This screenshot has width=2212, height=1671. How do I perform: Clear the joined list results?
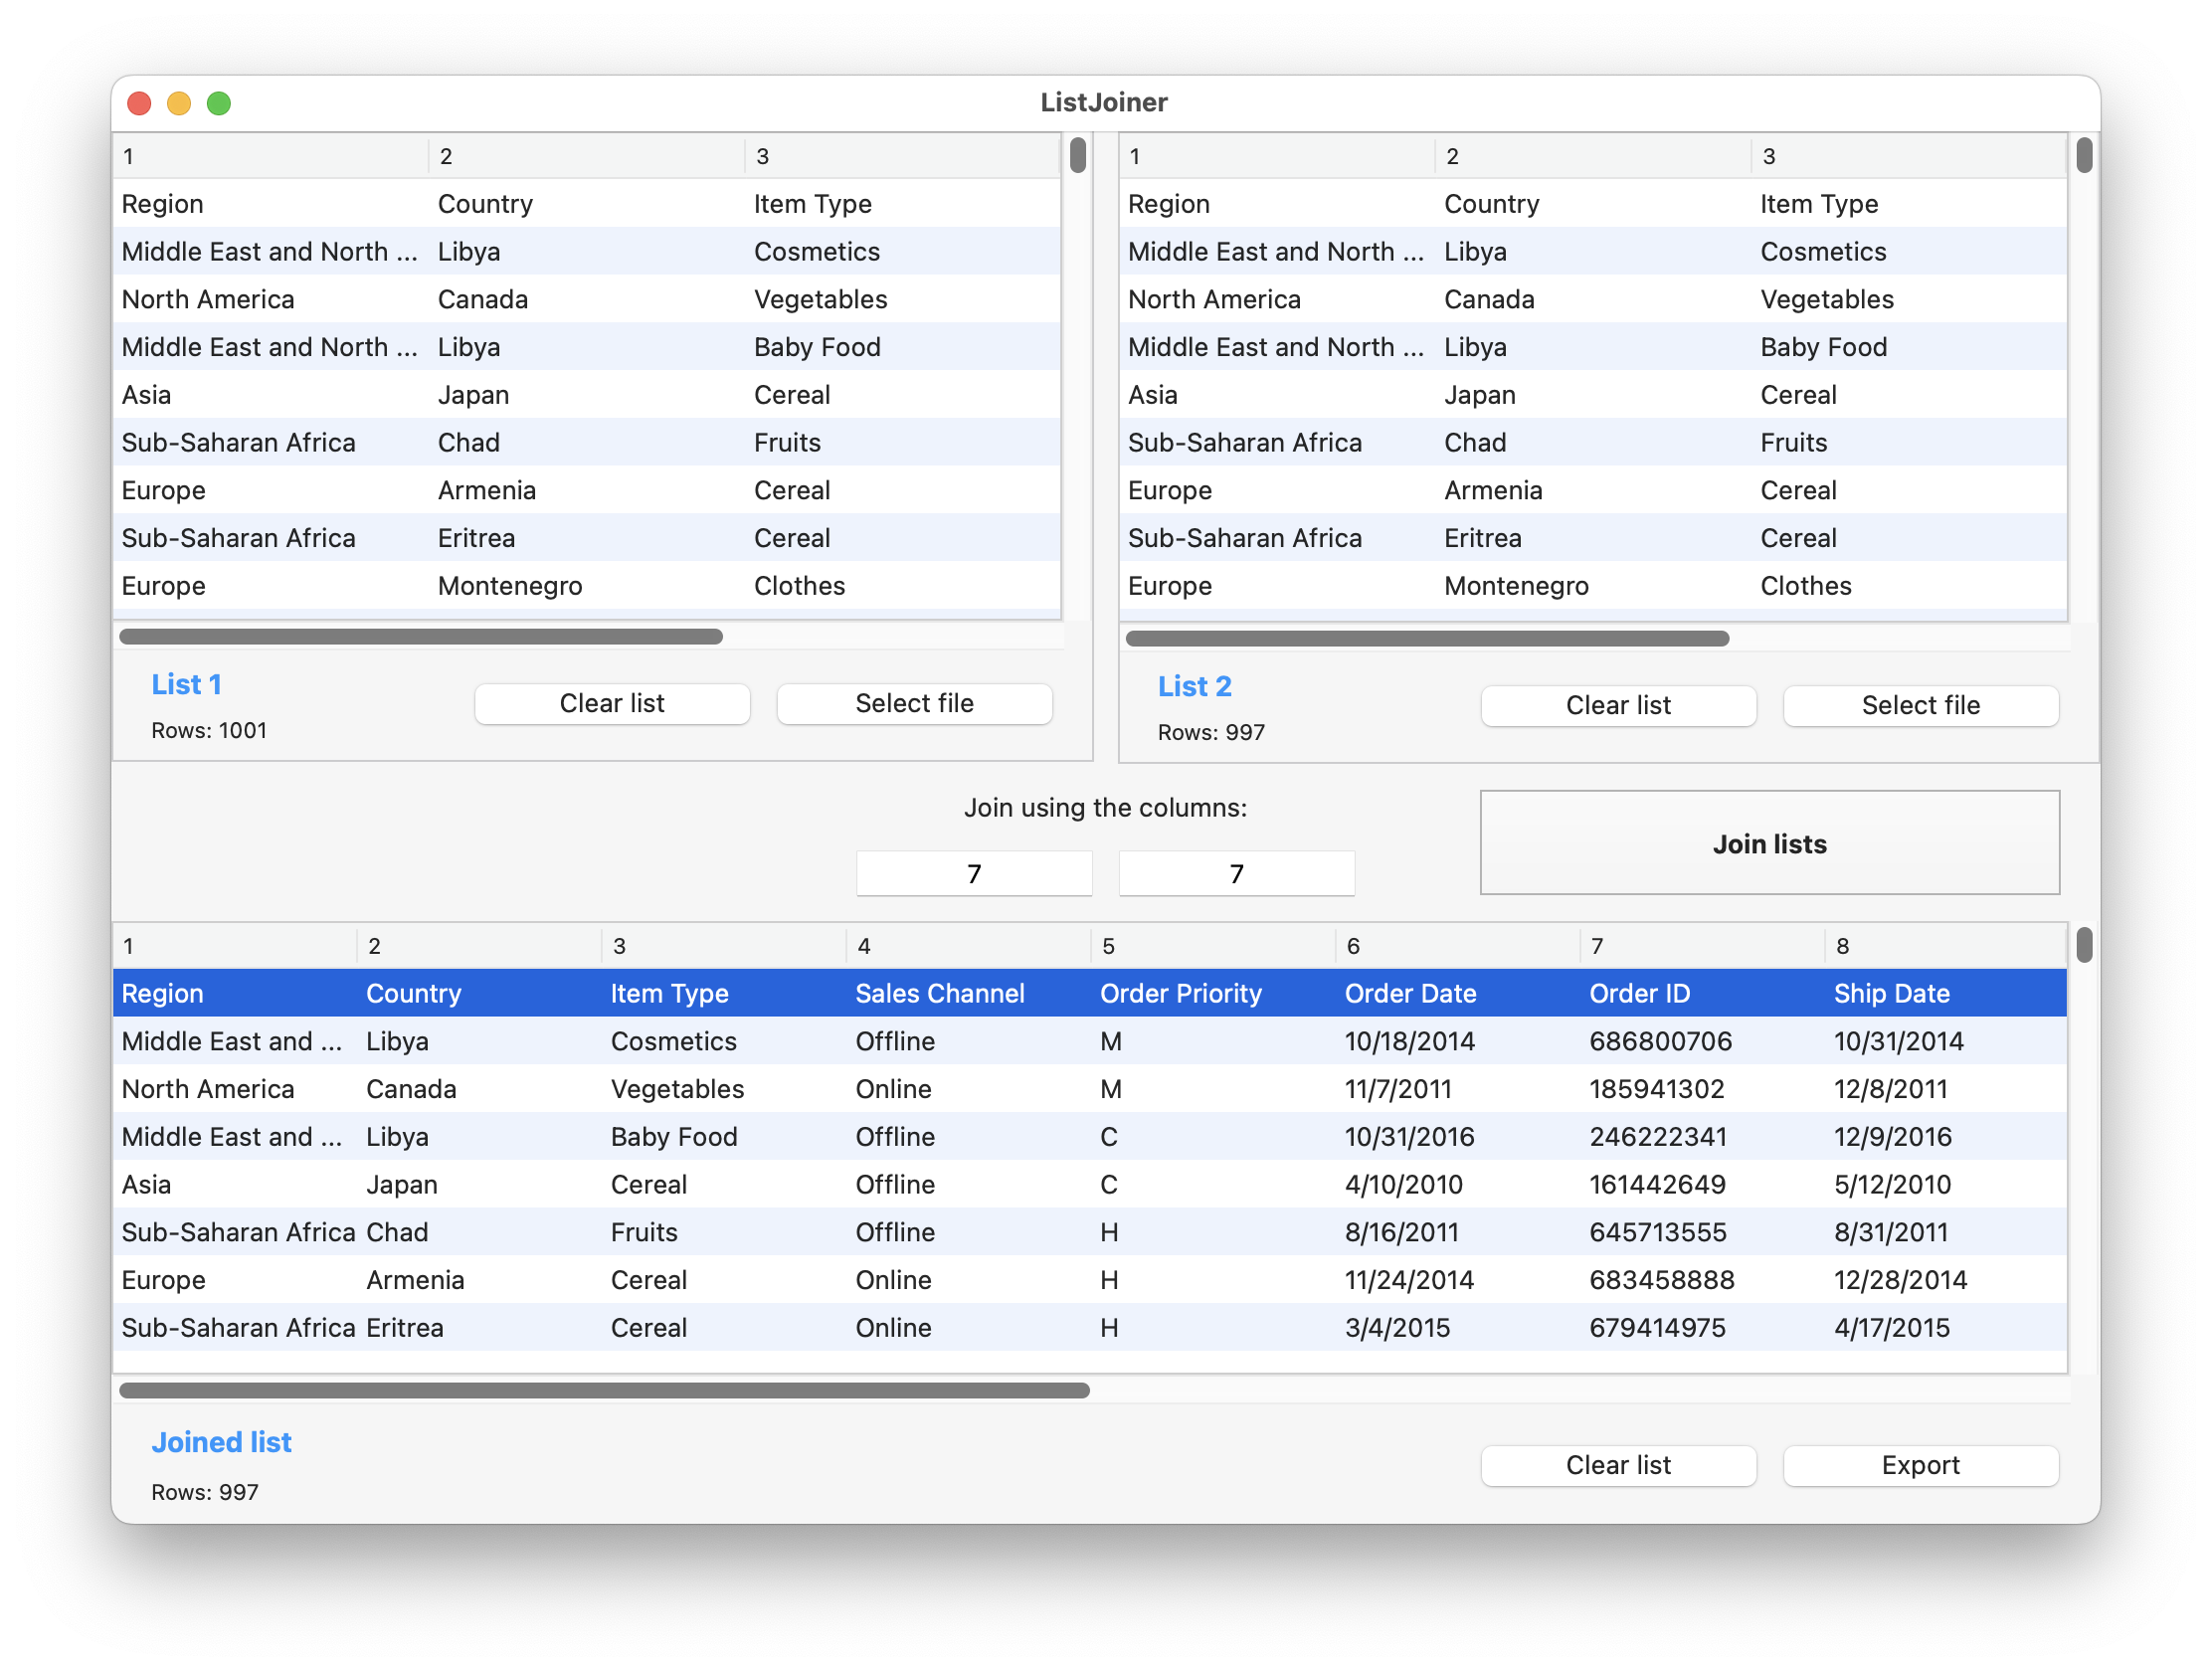[1618, 1465]
